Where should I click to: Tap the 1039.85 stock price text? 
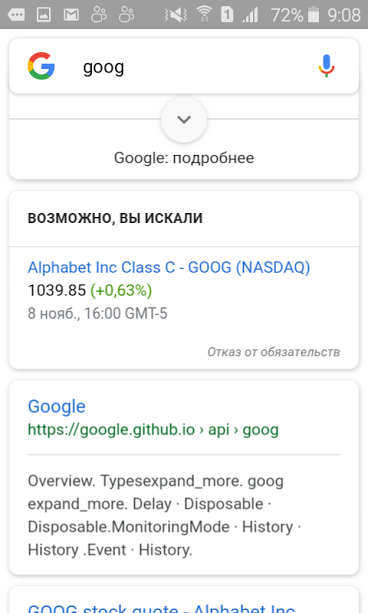[57, 290]
